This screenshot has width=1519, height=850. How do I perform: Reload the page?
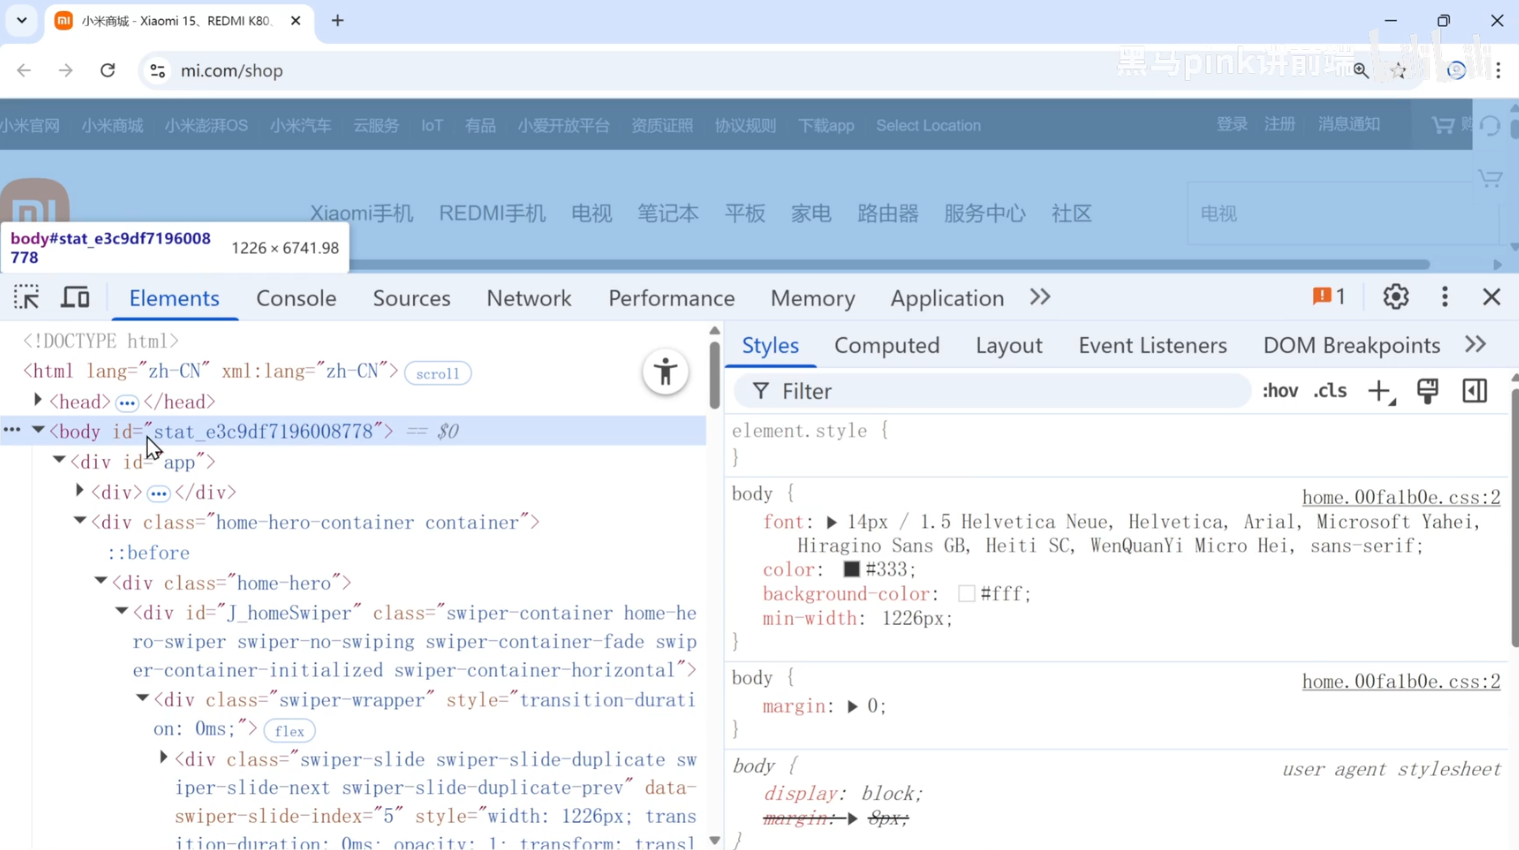pos(108,70)
